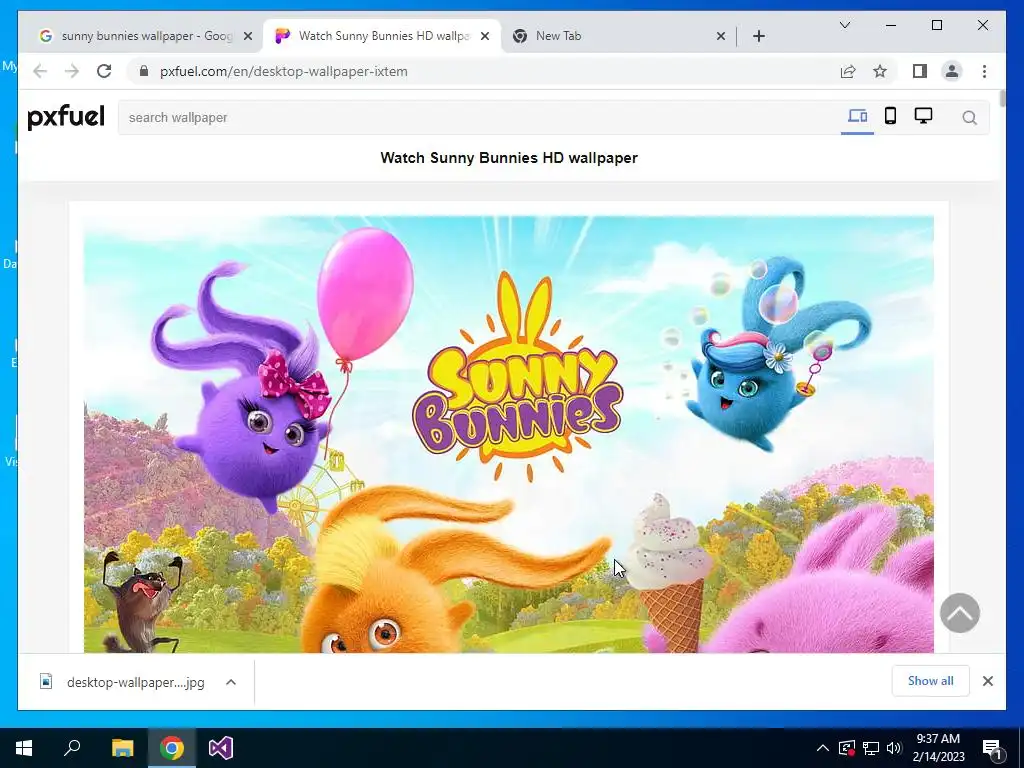Close the Google search tab

pyautogui.click(x=248, y=36)
